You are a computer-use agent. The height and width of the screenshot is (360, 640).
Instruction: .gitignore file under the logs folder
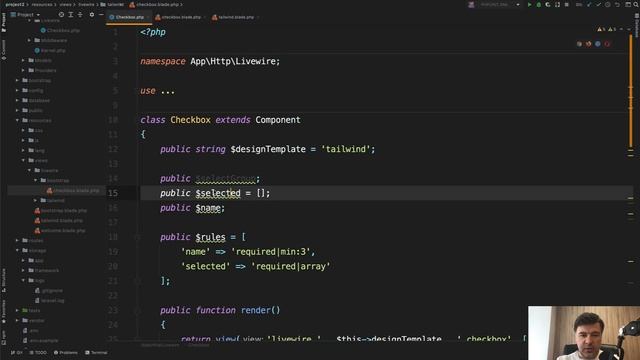49,291
